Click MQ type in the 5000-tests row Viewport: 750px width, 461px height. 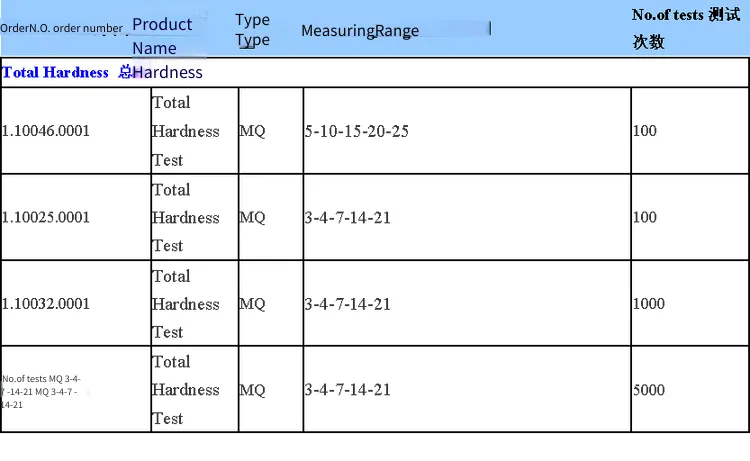click(252, 390)
